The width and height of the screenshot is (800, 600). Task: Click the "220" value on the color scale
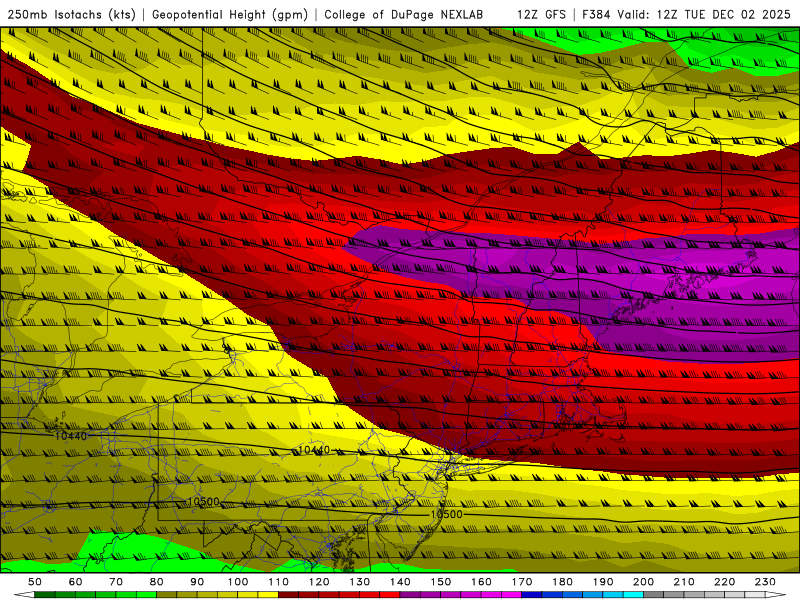pyautogui.click(x=724, y=582)
